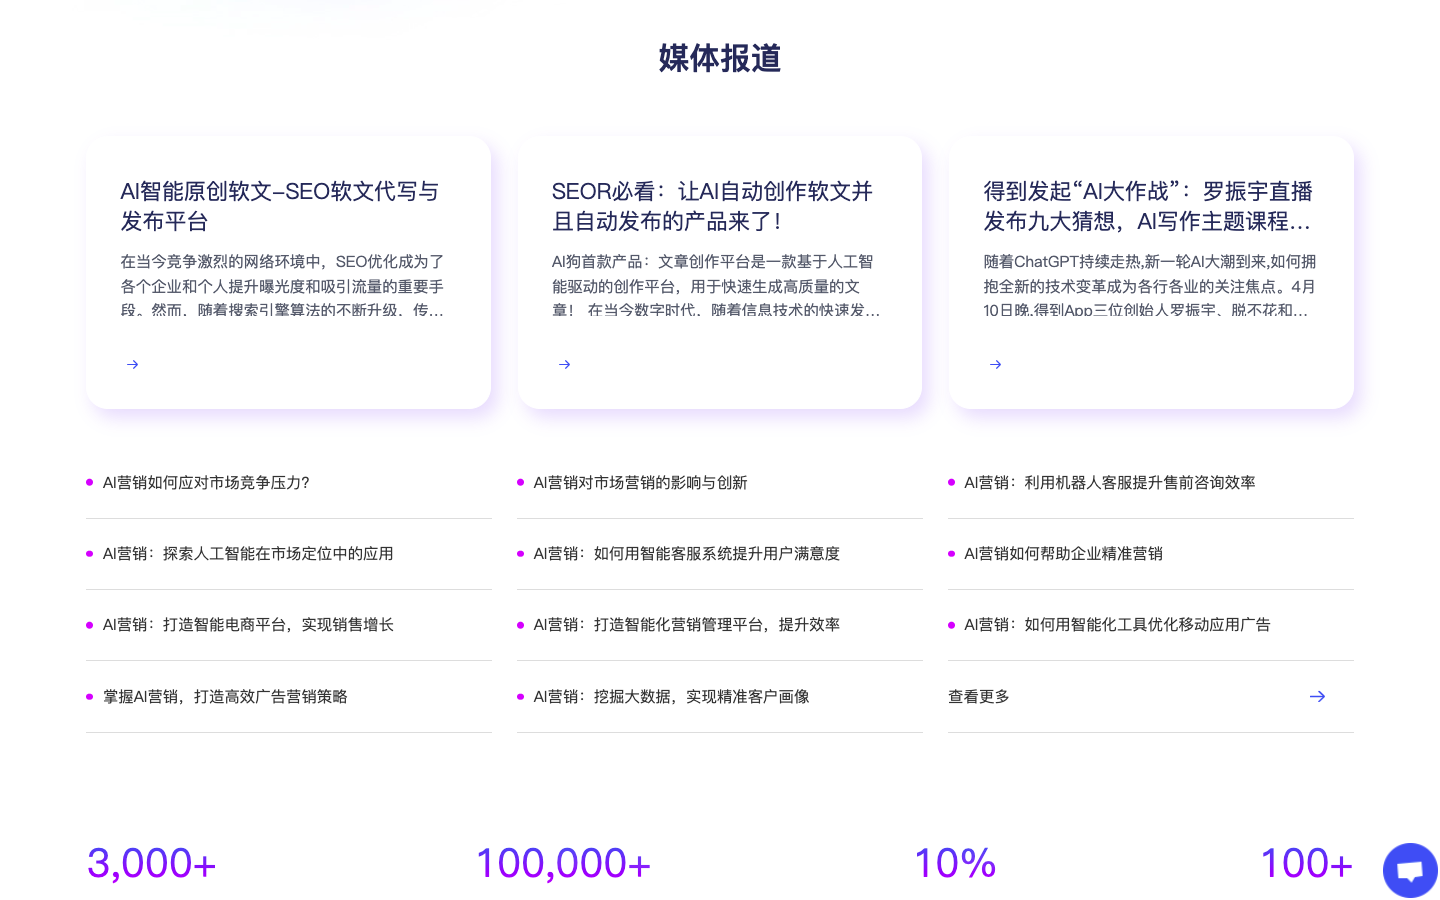Open AI营销：利用机器人客服提升售前咨询效率
1440x900 pixels.
1108,482
